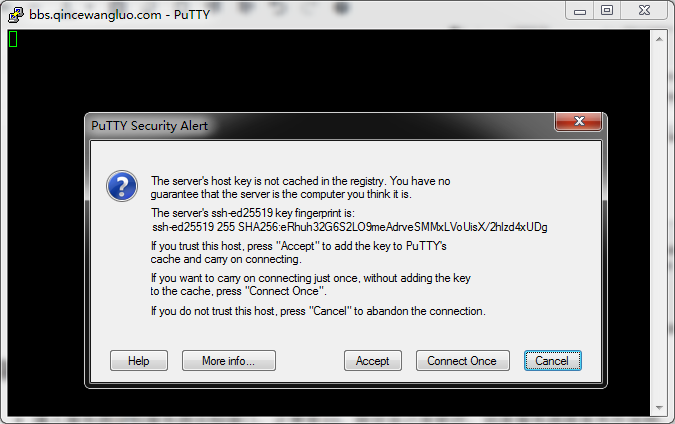
Task: Click the blue question mark icon
Action: pos(122,186)
